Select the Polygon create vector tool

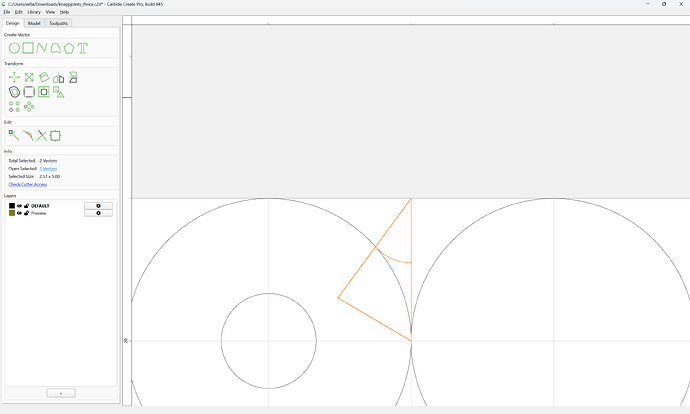coord(69,48)
